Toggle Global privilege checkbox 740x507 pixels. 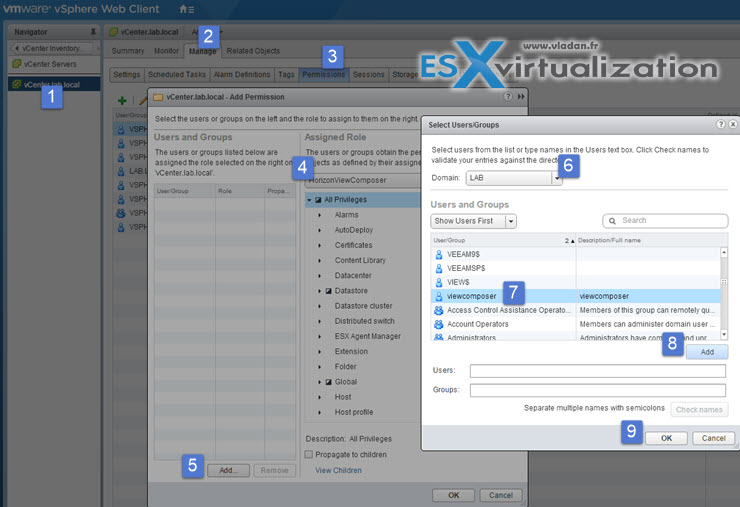tap(328, 382)
